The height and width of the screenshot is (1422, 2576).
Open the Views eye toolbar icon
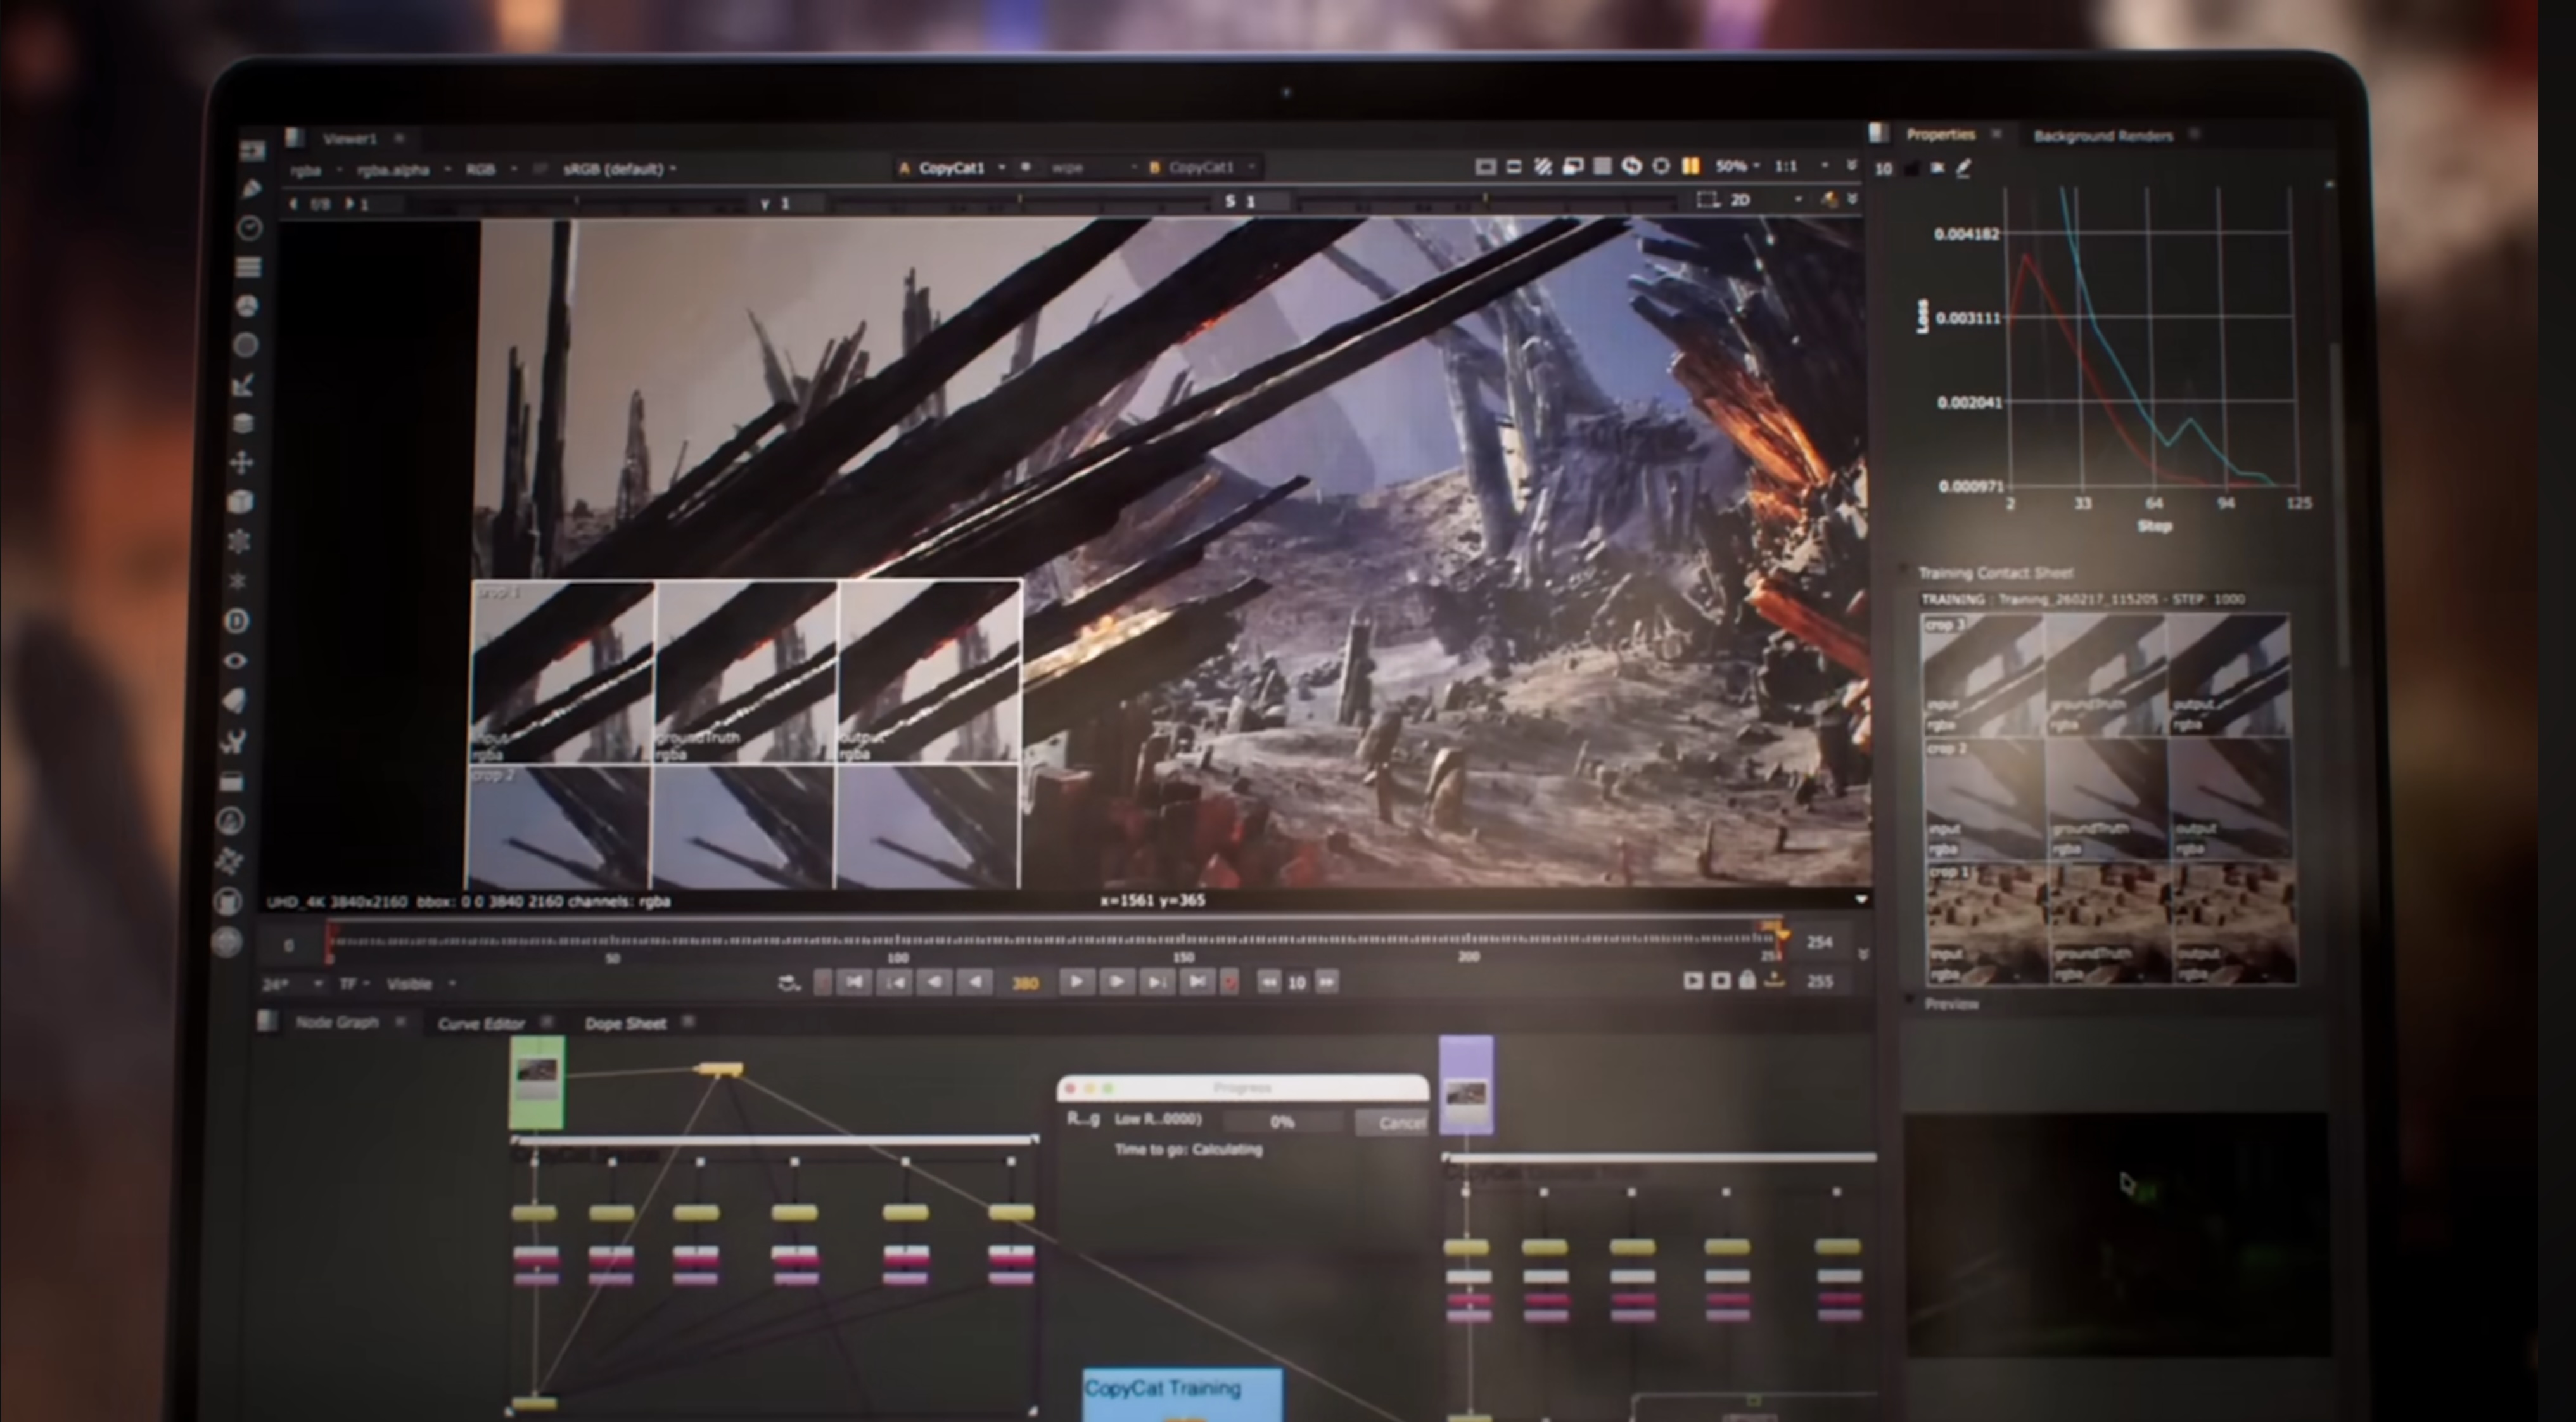coord(235,661)
